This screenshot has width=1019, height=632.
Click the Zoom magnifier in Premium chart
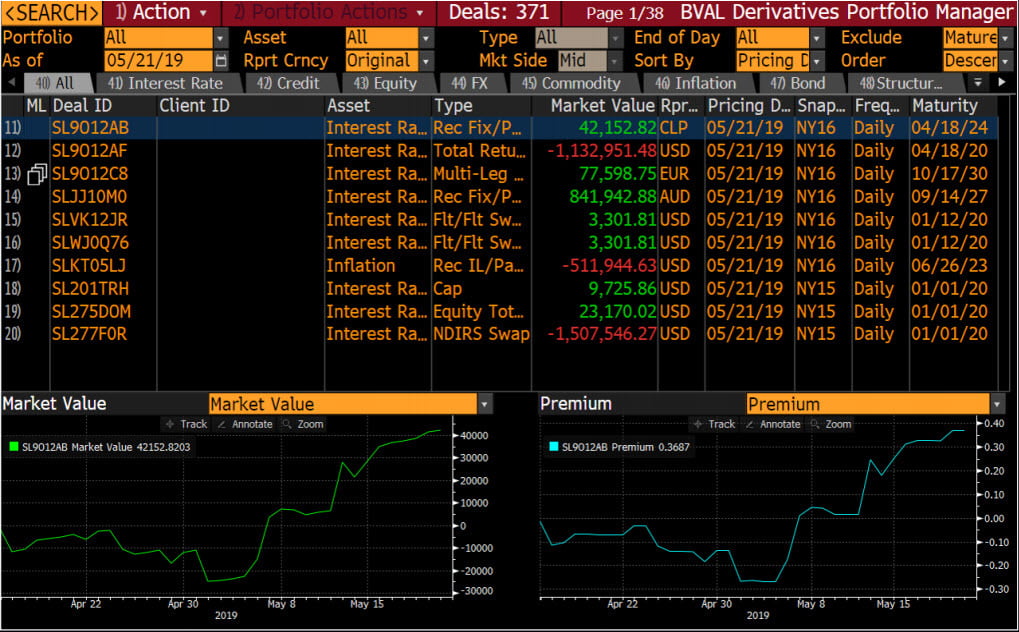[x=814, y=424]
